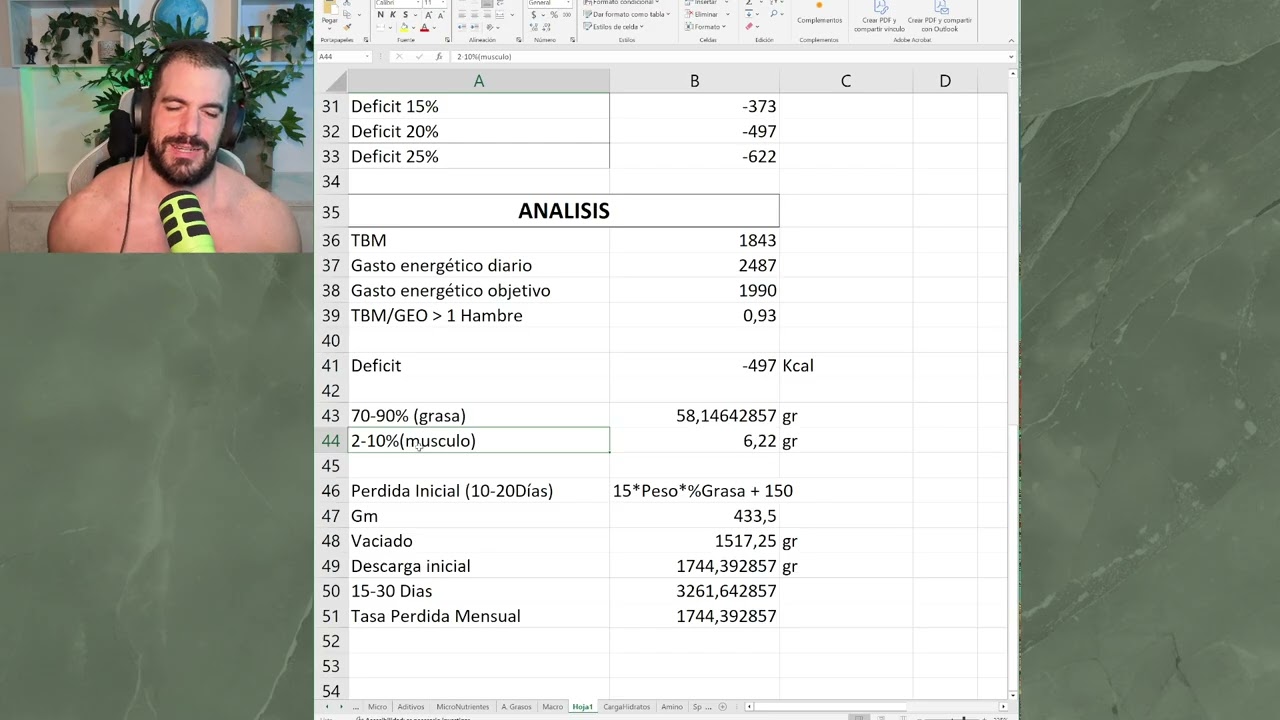Click the new sheet plus icon

click(x=722, y=707)
